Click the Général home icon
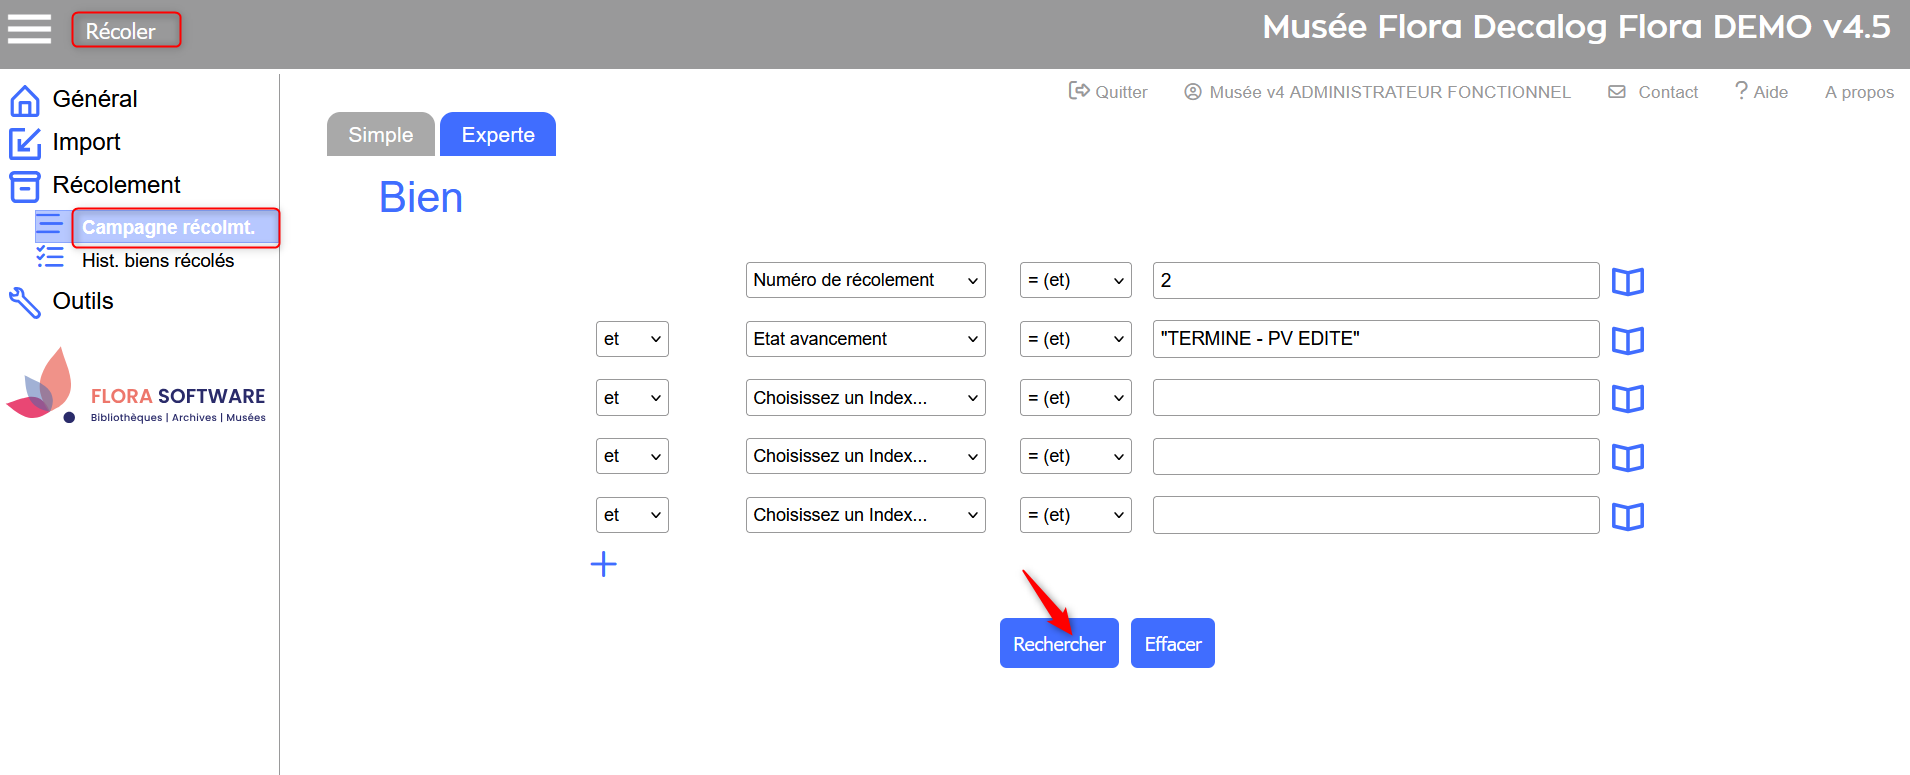Screen dimensions: 1910x775 click(x=25, y=100)
